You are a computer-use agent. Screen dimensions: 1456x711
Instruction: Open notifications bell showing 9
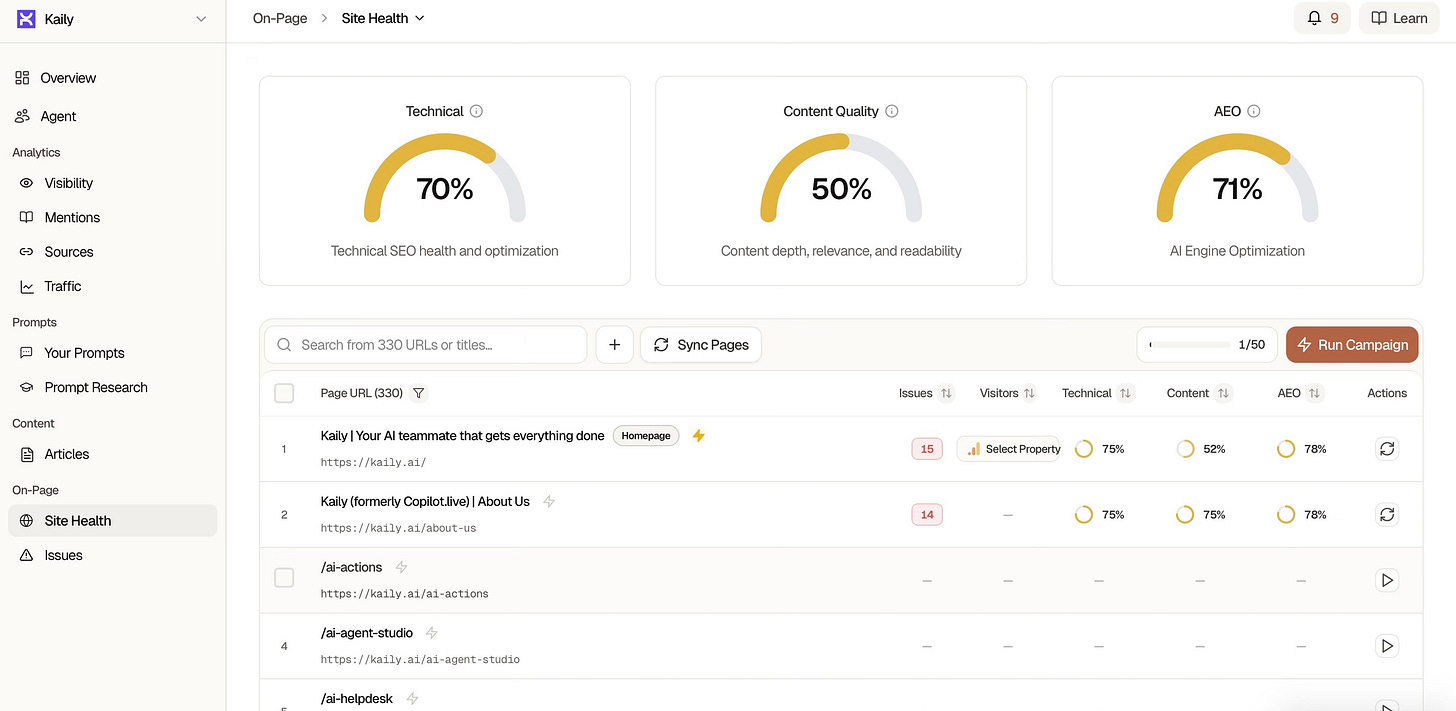(x=1322, y=18)
